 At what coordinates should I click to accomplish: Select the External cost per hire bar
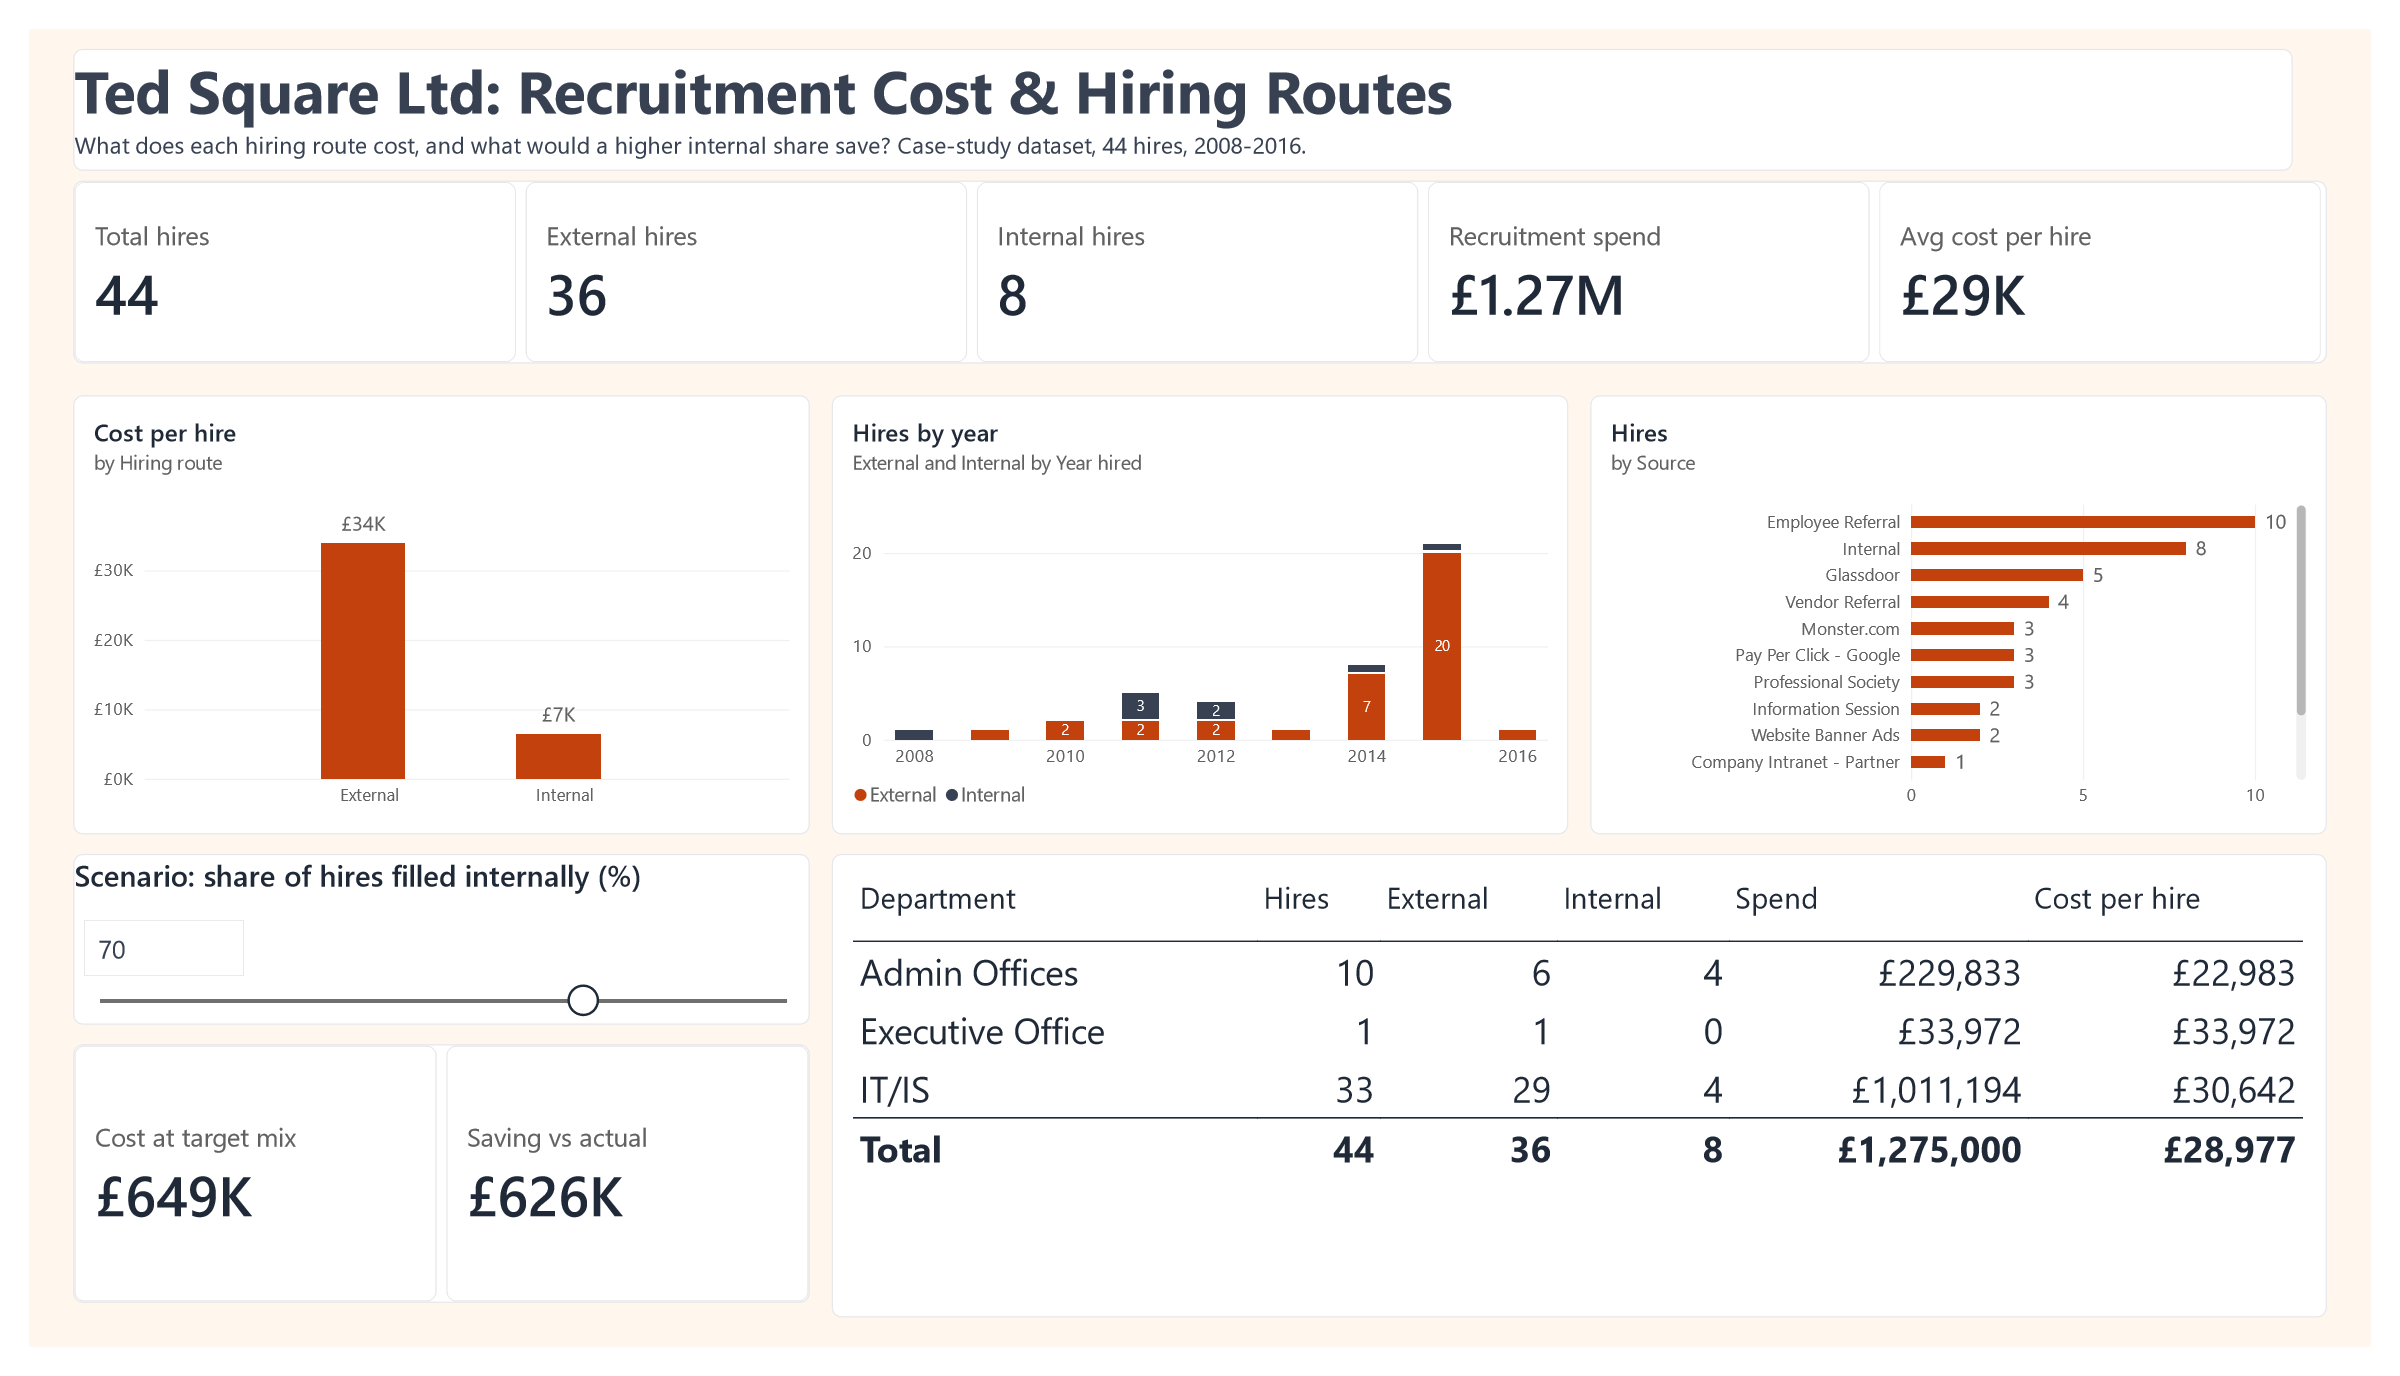point(363,661)
